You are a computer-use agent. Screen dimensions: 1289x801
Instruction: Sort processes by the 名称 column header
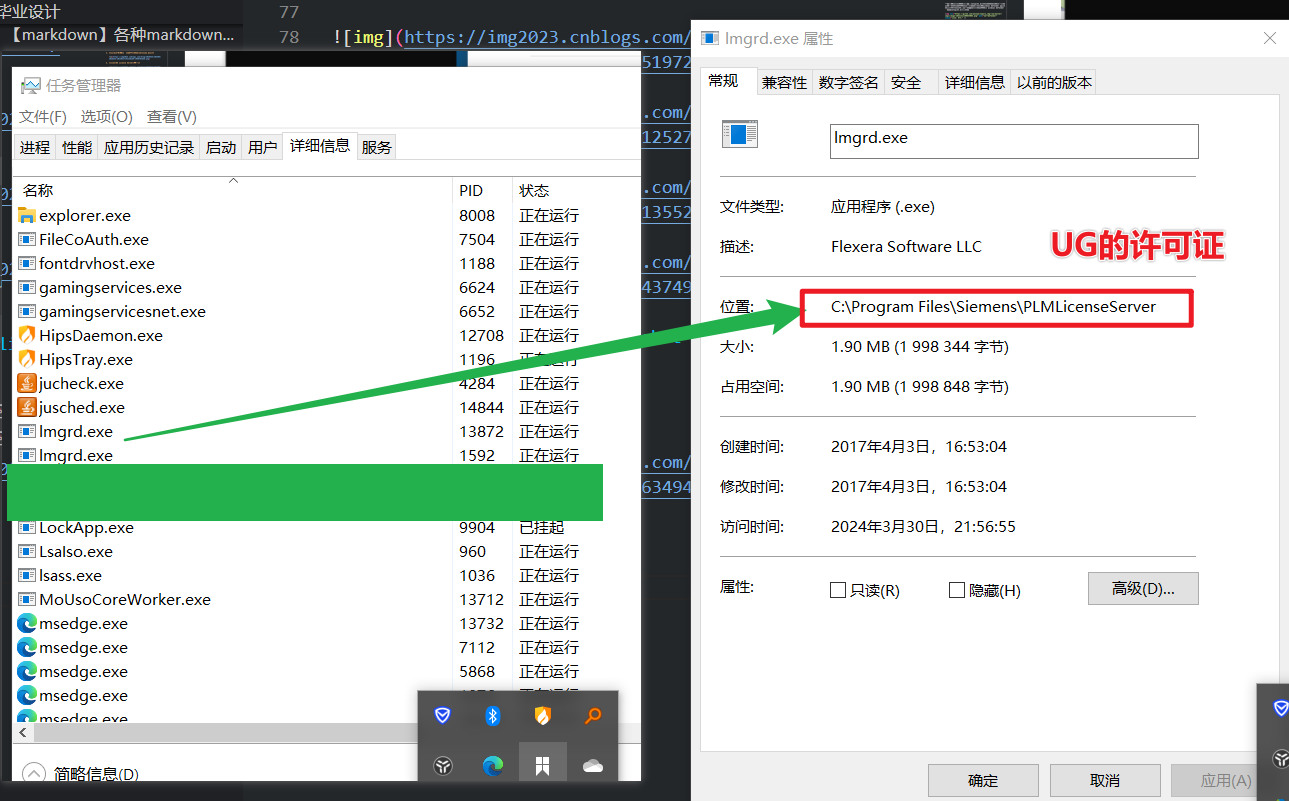point(38,190)
